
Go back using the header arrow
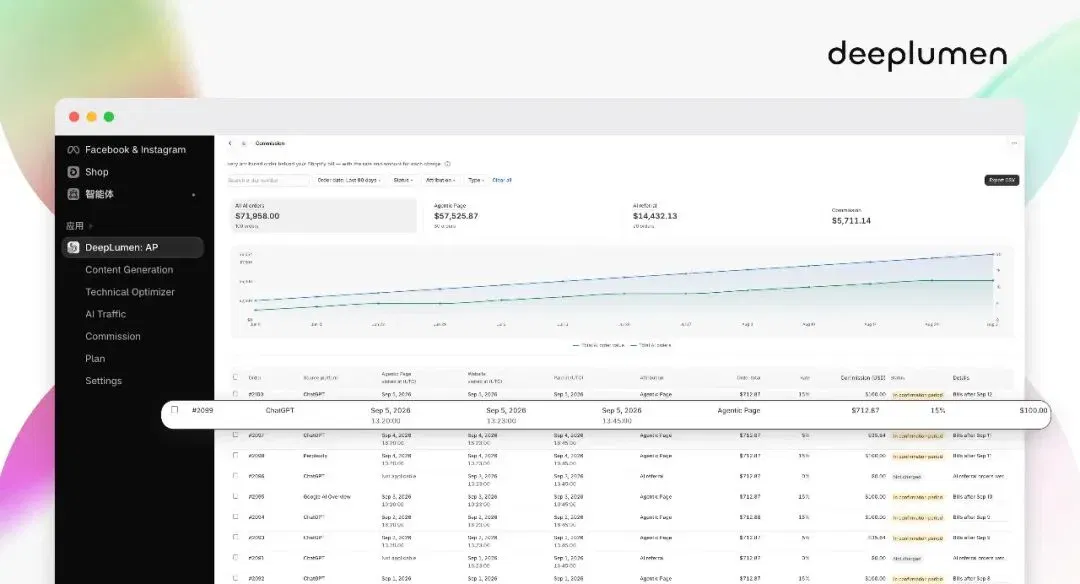click(x=230, y=143)
